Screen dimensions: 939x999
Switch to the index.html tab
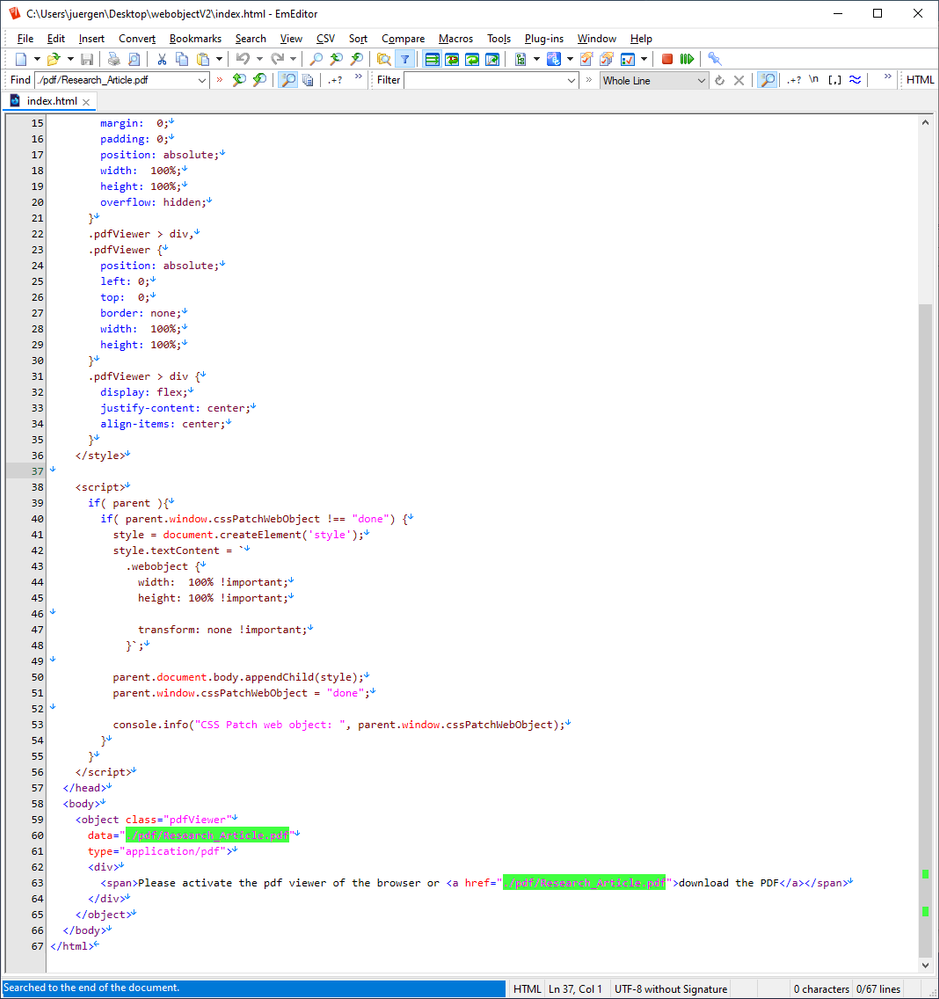[x=51, y=101]
